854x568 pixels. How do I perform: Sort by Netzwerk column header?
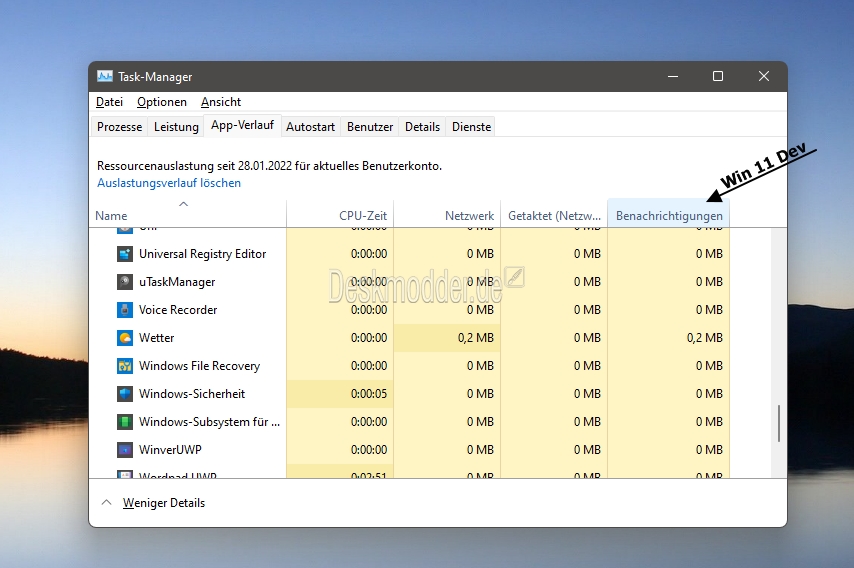point(447,212)
